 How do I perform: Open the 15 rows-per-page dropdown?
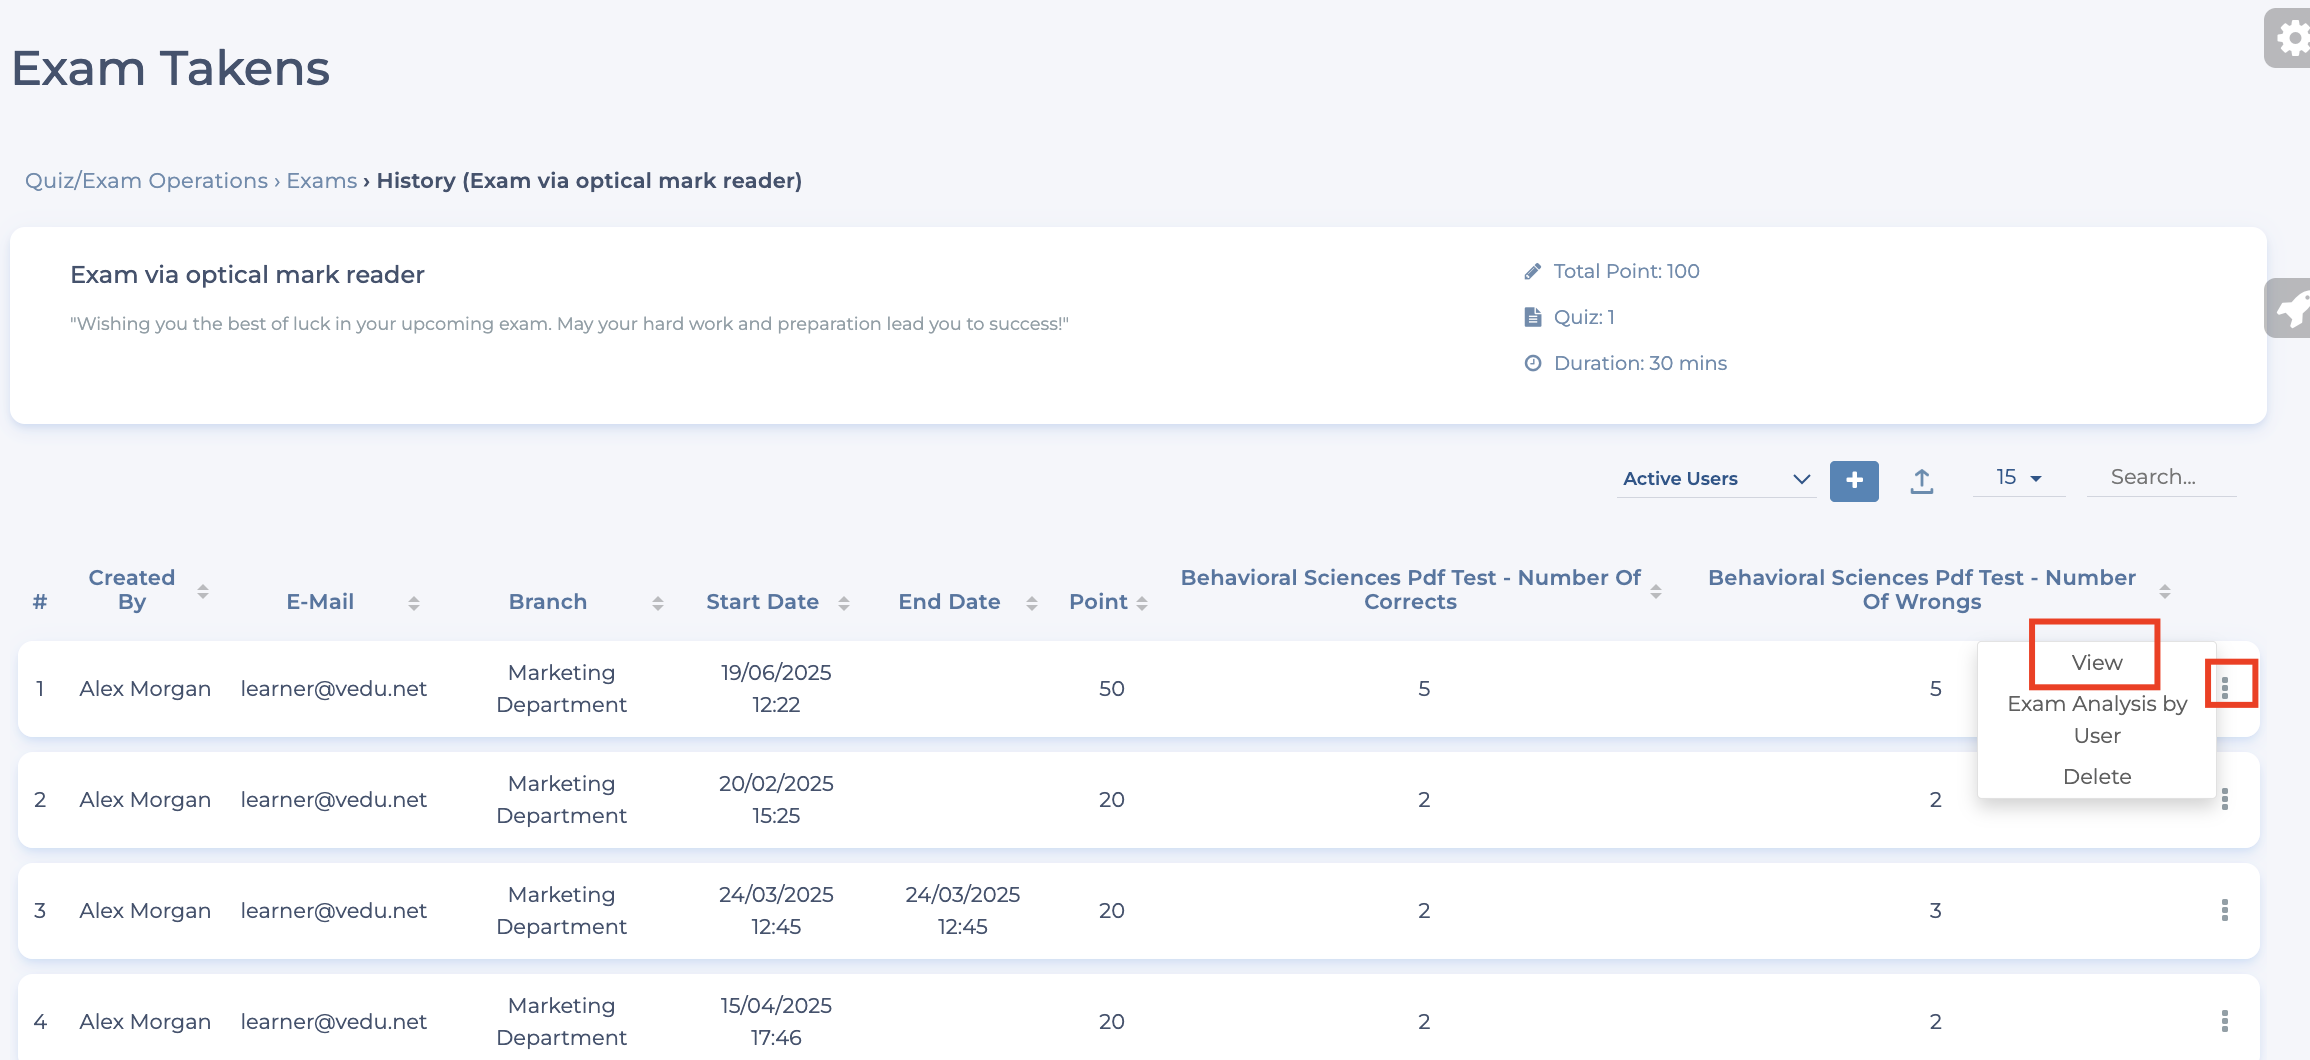pos(2018,478)
